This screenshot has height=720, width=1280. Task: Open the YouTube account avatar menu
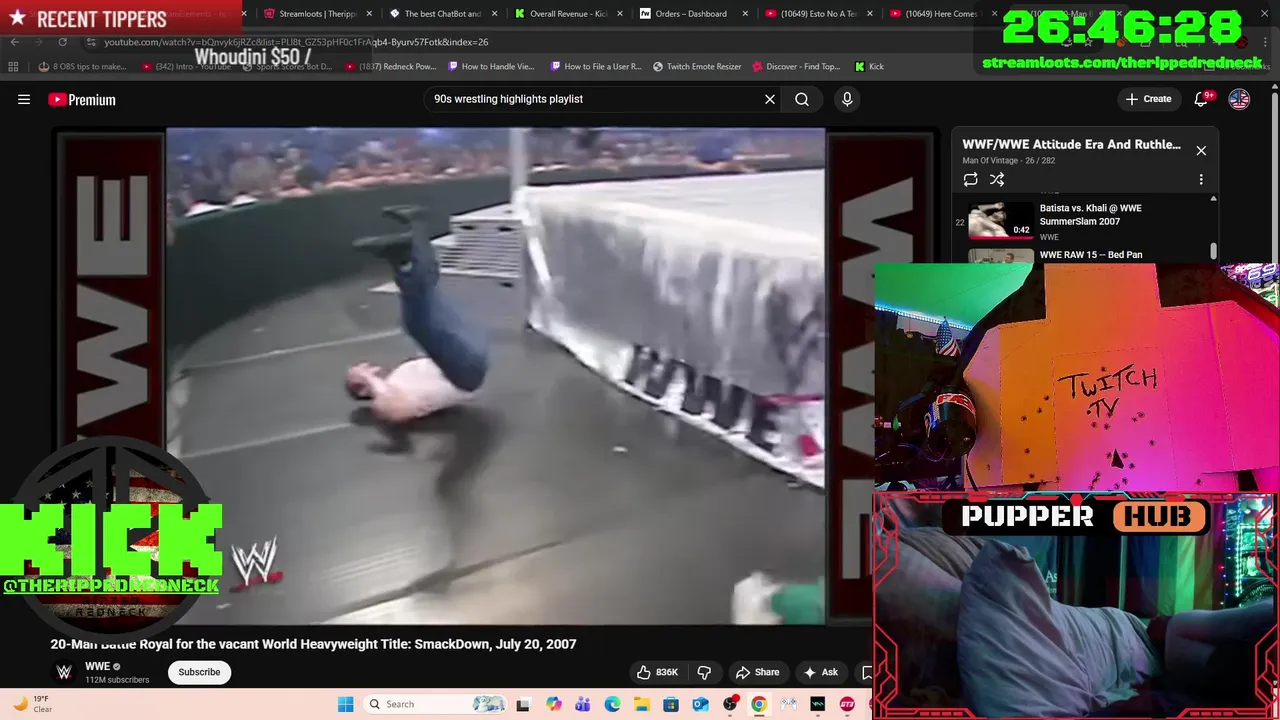(1239, 99)
